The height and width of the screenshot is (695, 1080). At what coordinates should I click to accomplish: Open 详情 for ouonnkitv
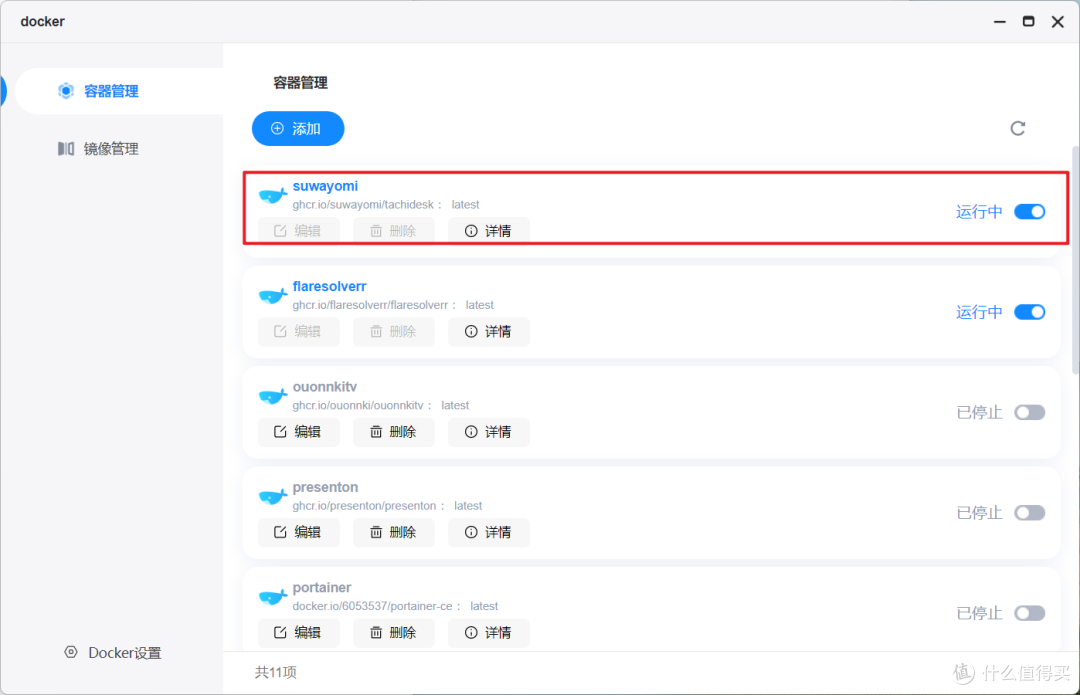click(x=488, y=432)
